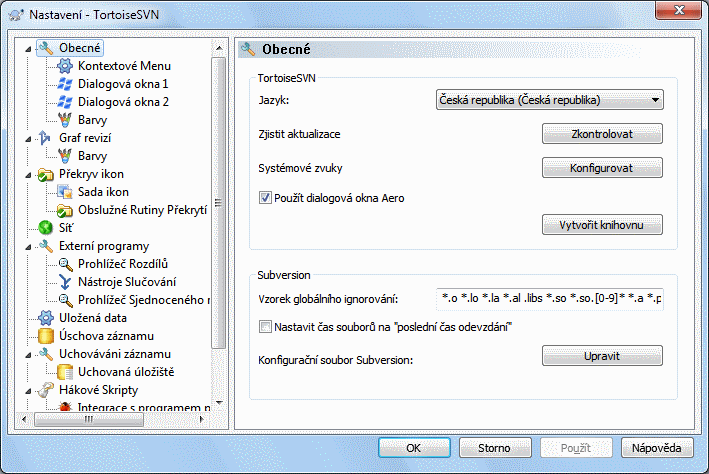
Task: Click the paint icon of Barvy under Obecné
Action: tap(65, 120)
